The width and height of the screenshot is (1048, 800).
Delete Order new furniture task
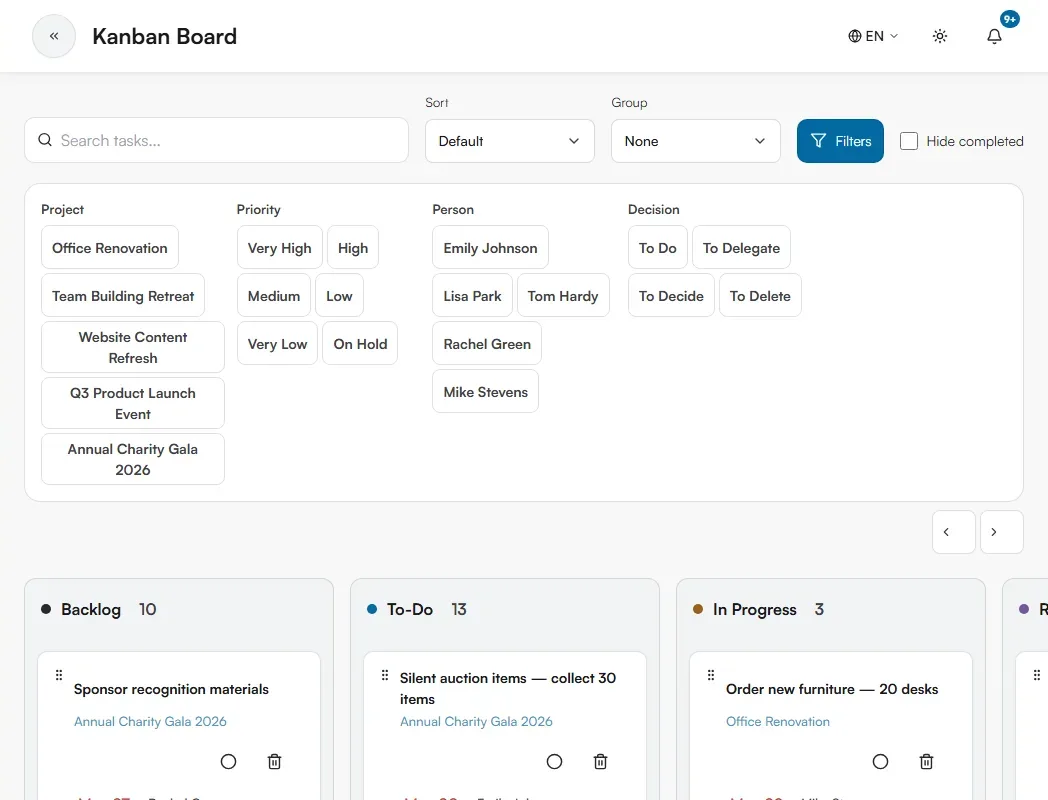coord(926,761)
